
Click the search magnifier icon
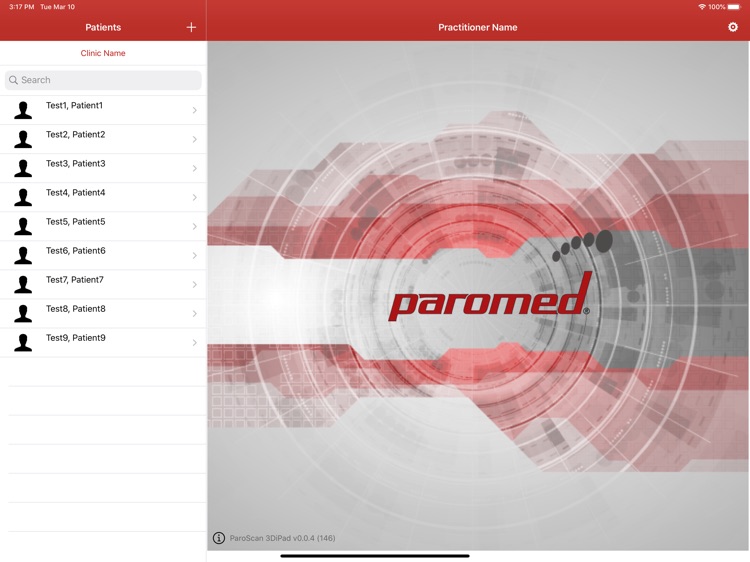(13, 80)
